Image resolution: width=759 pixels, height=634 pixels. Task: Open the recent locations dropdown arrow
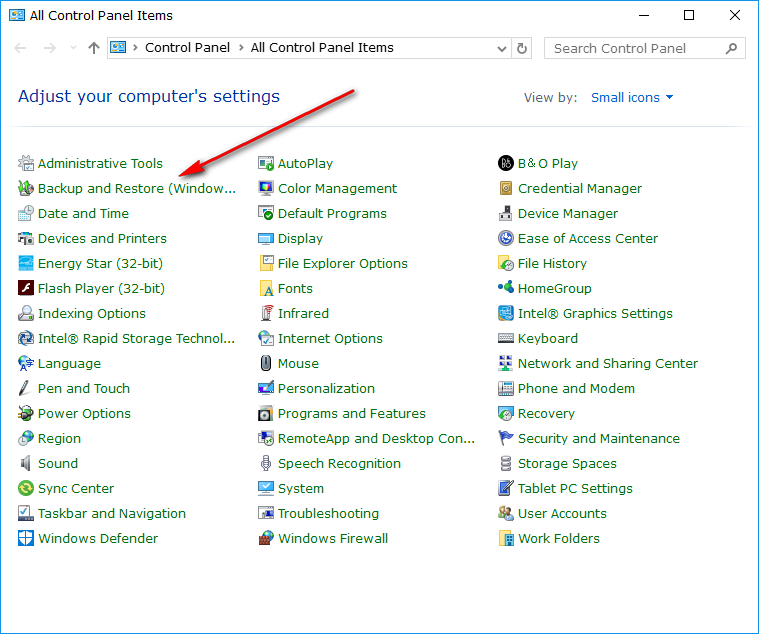tap(73, 48)
